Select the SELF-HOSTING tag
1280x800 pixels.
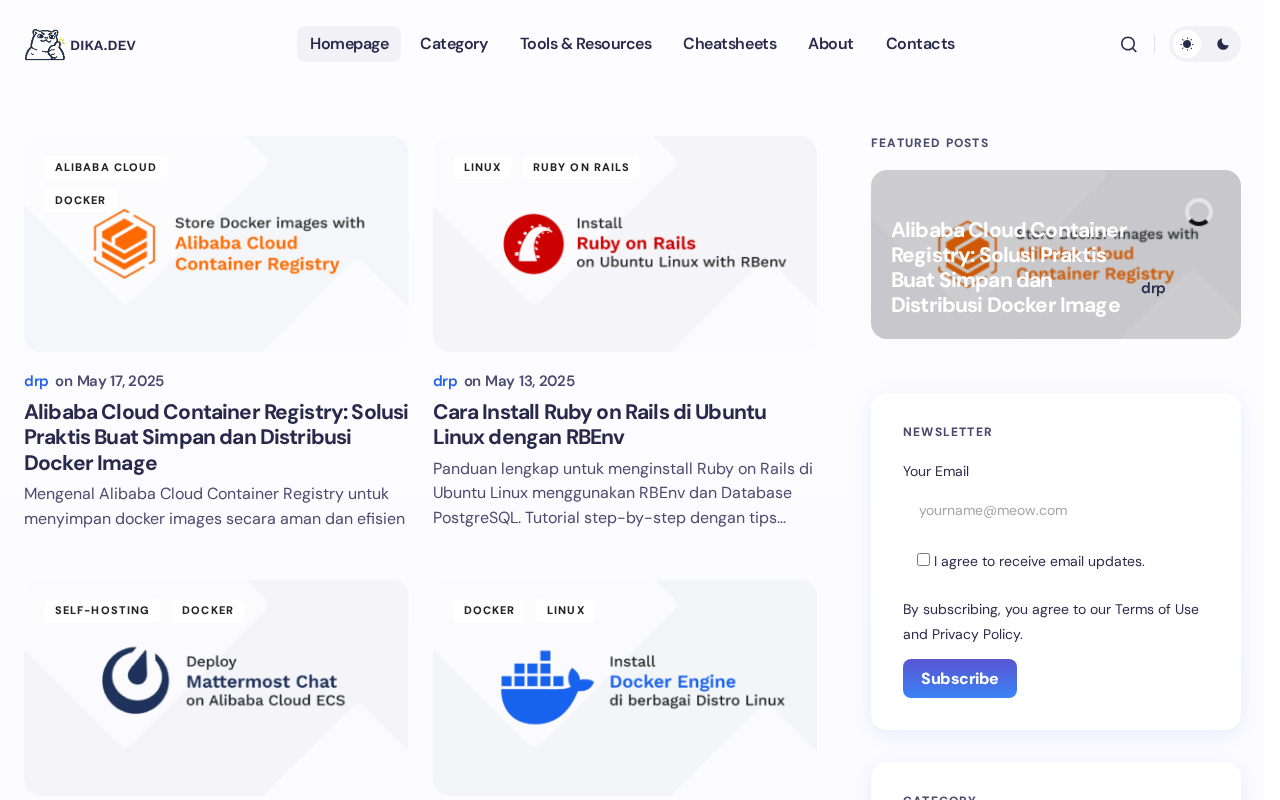click(102, 610)
